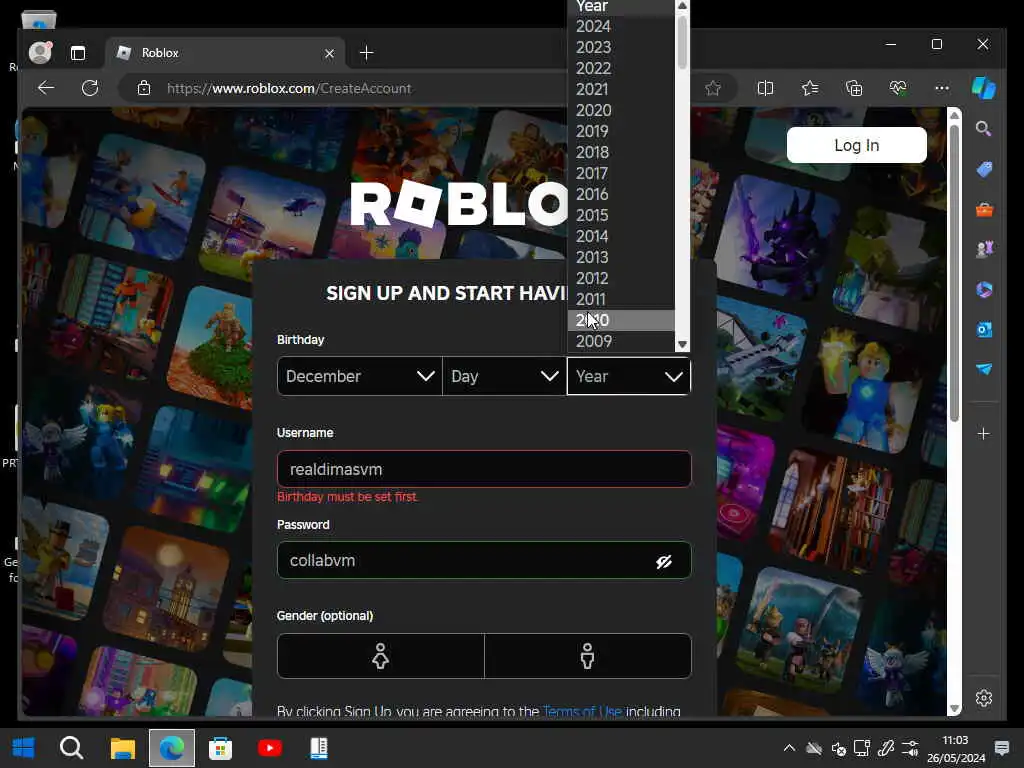The image size is (1024, 768).
Task: Show hidden tray icons chevron
Action: (x=789, y=748)
